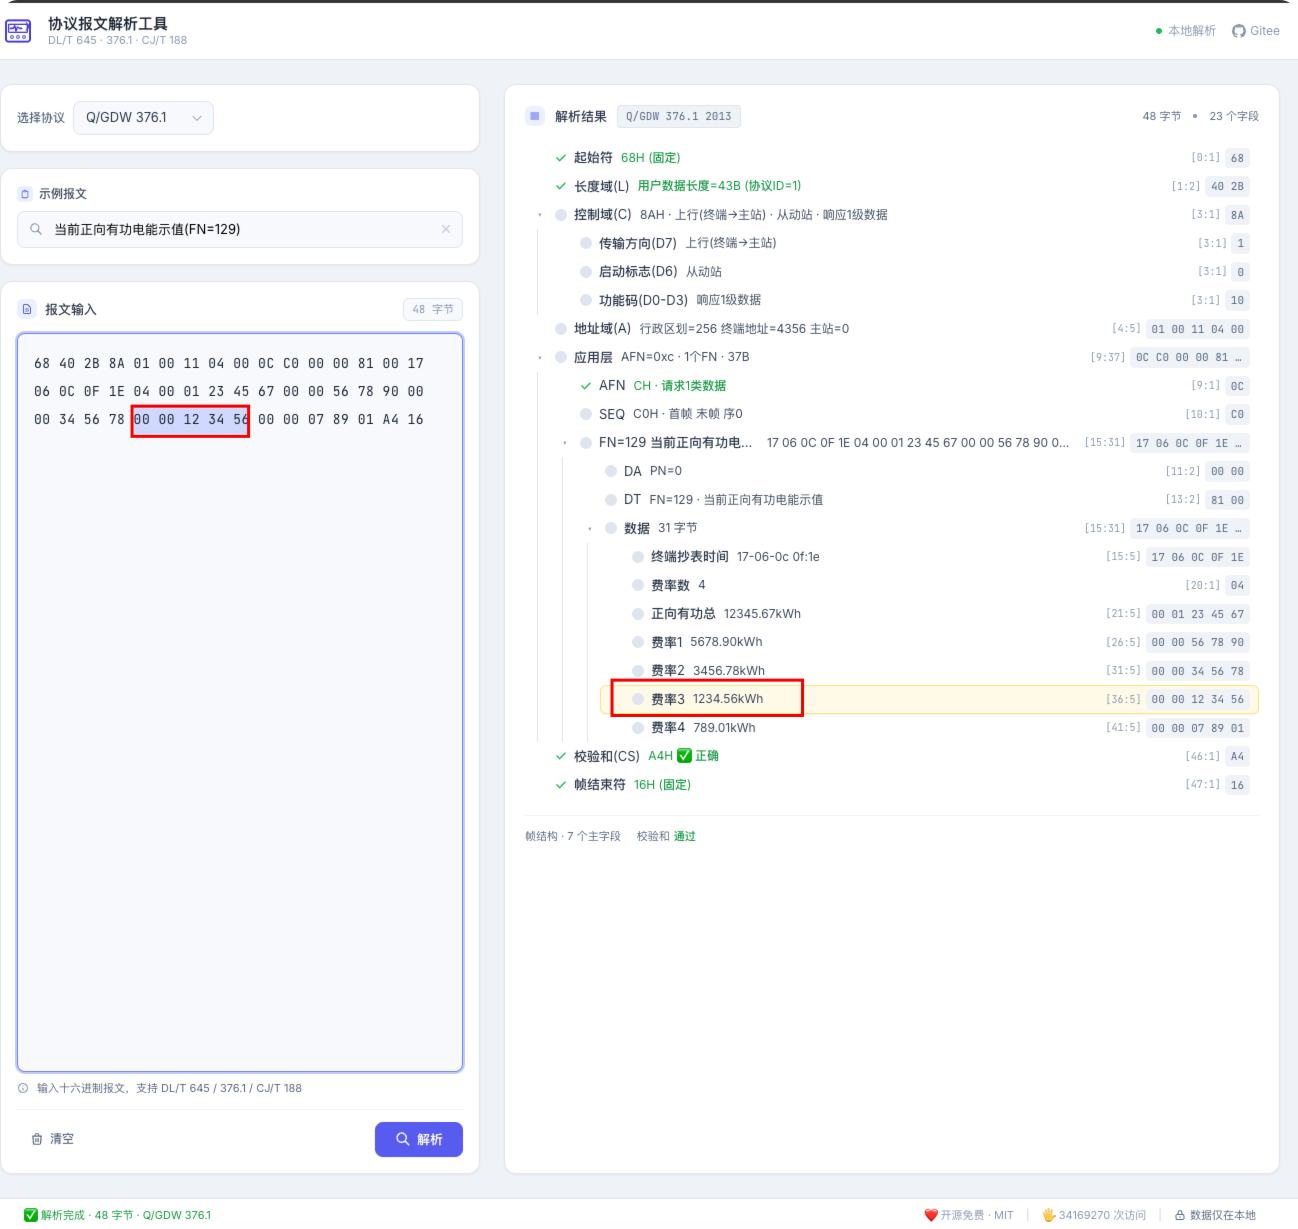Click the green checkmark beside 帧结束符

click(x=561, y=785)
